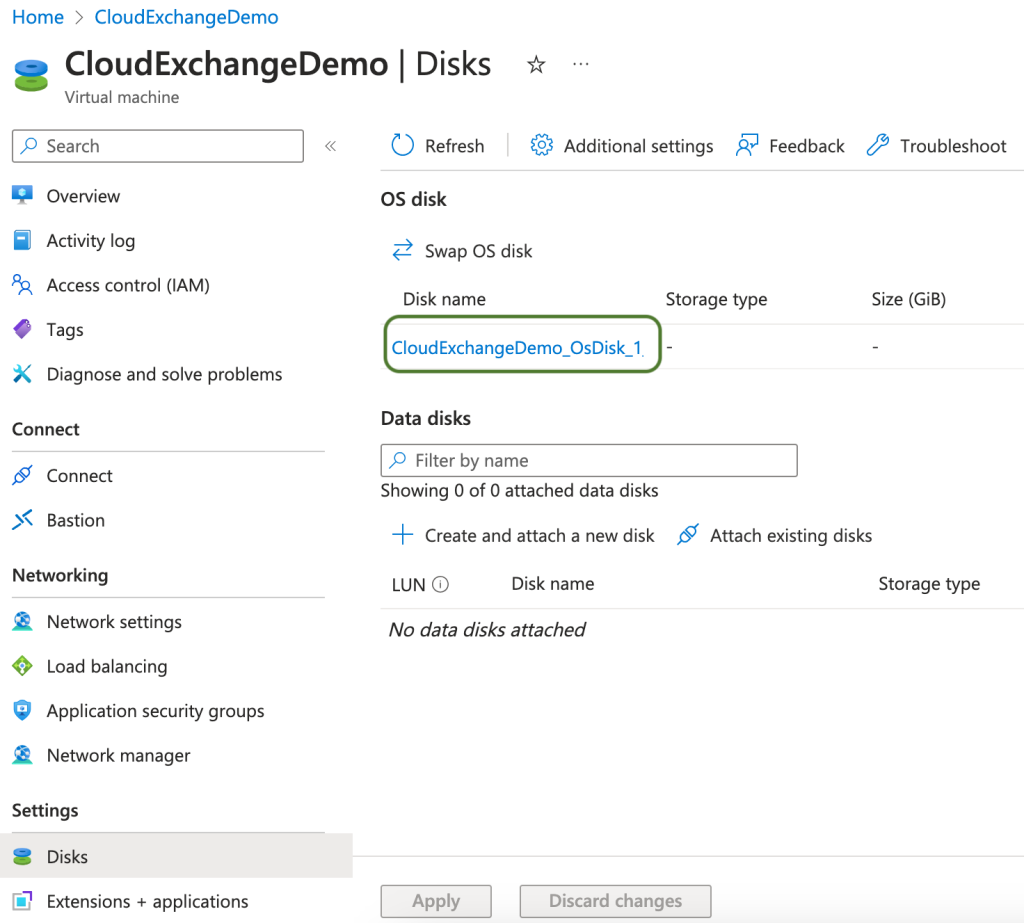Click the Troubleshoot wrench icon
Screen dimensions: 1024x923
click(x=878, y=145)
